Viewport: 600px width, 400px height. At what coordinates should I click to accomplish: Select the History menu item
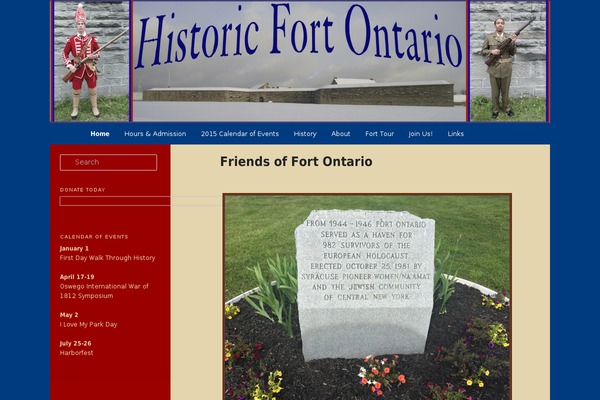click(x=305, y=134)
